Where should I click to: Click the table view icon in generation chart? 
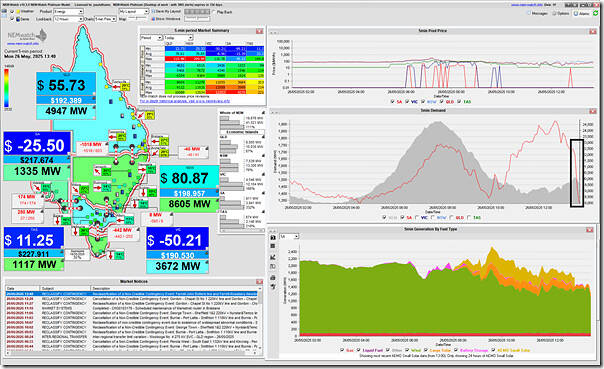[x=273, y=247]
